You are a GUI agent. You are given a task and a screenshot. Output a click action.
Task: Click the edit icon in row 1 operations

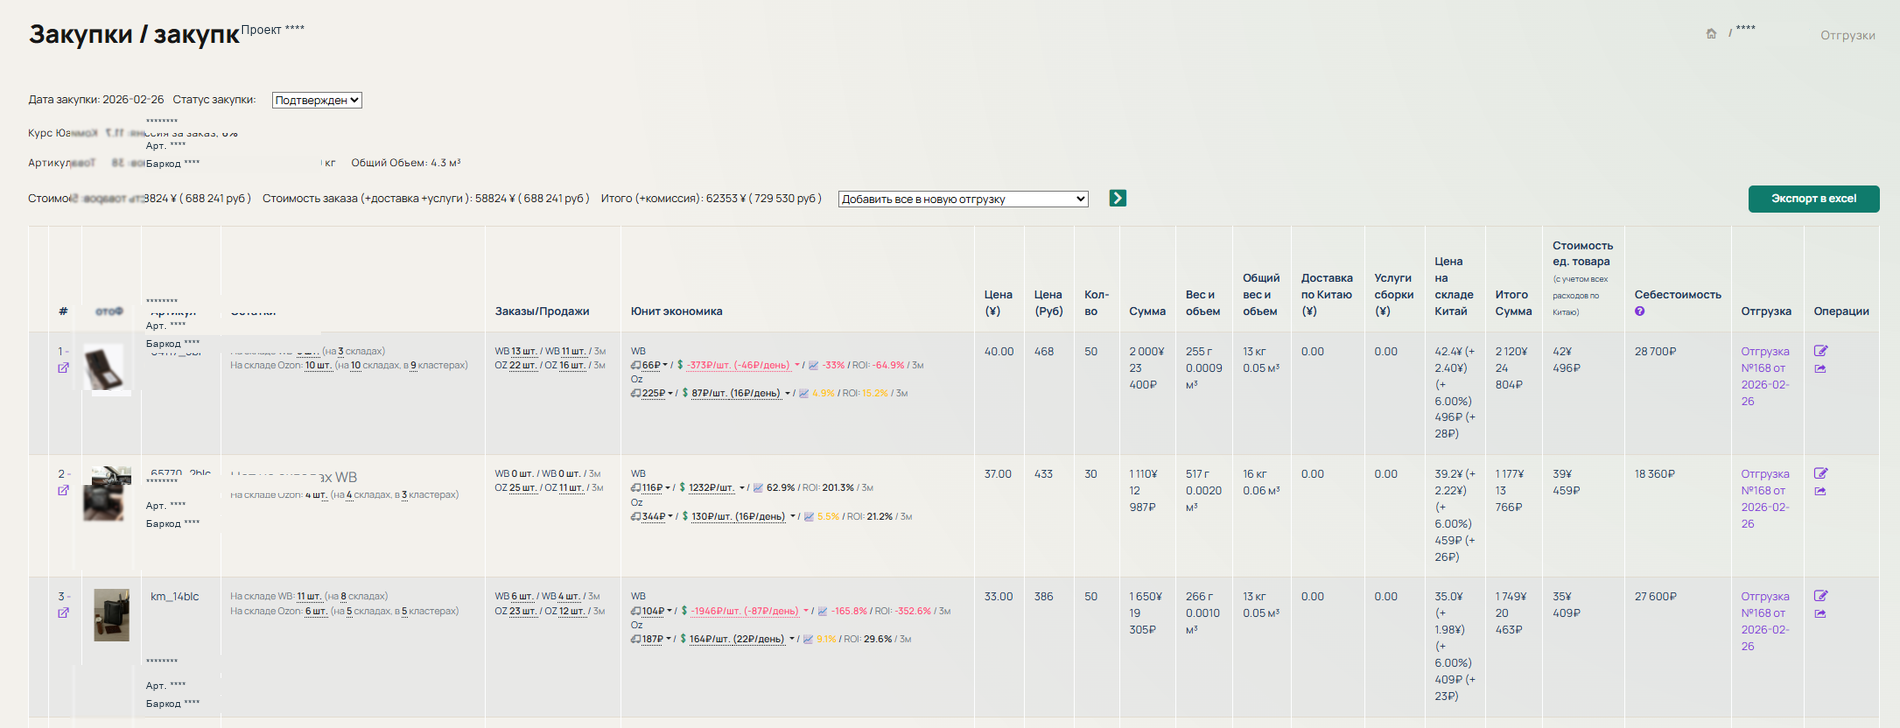click(1821, 351)
